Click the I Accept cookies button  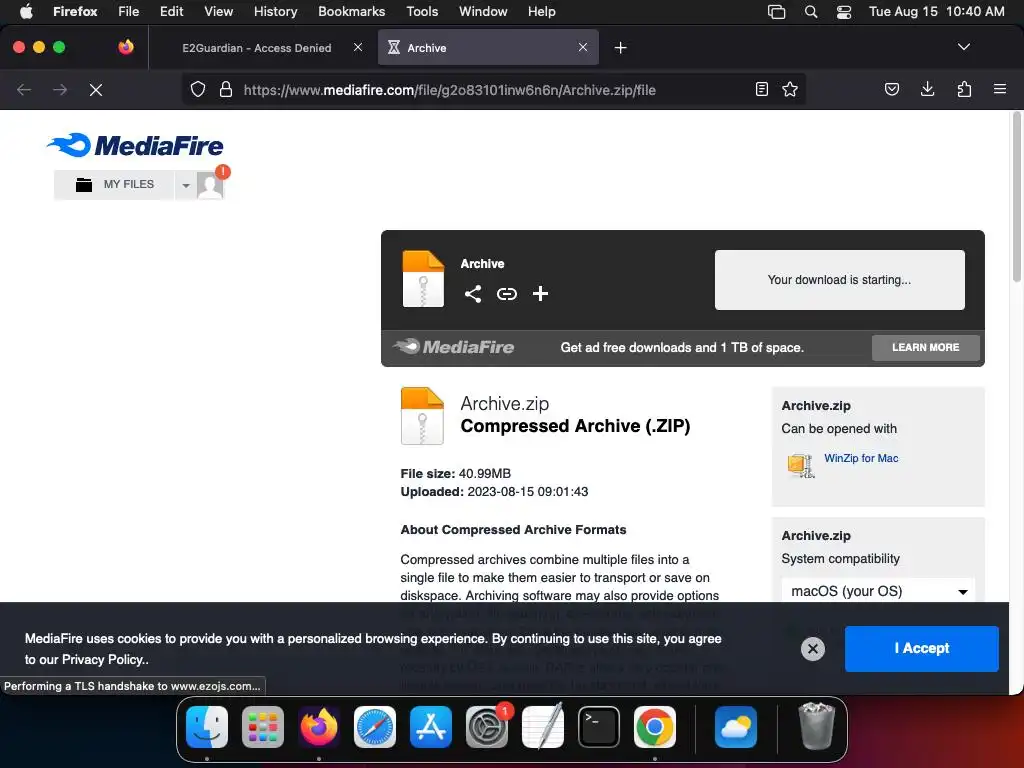[921, 648]
